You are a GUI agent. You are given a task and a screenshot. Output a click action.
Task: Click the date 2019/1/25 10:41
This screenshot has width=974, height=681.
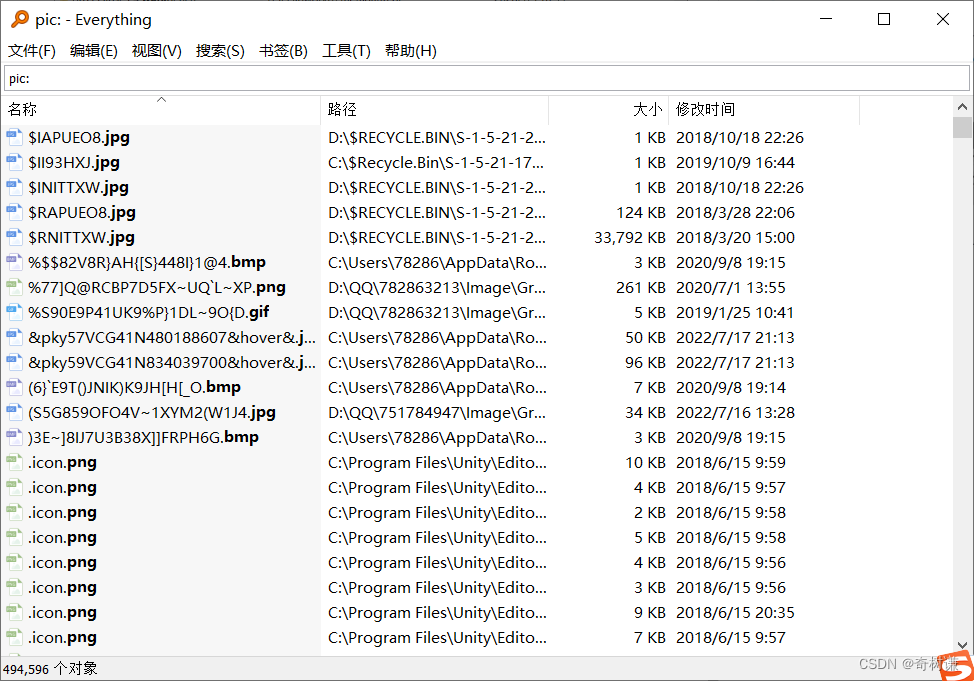(x=735, y=312)
